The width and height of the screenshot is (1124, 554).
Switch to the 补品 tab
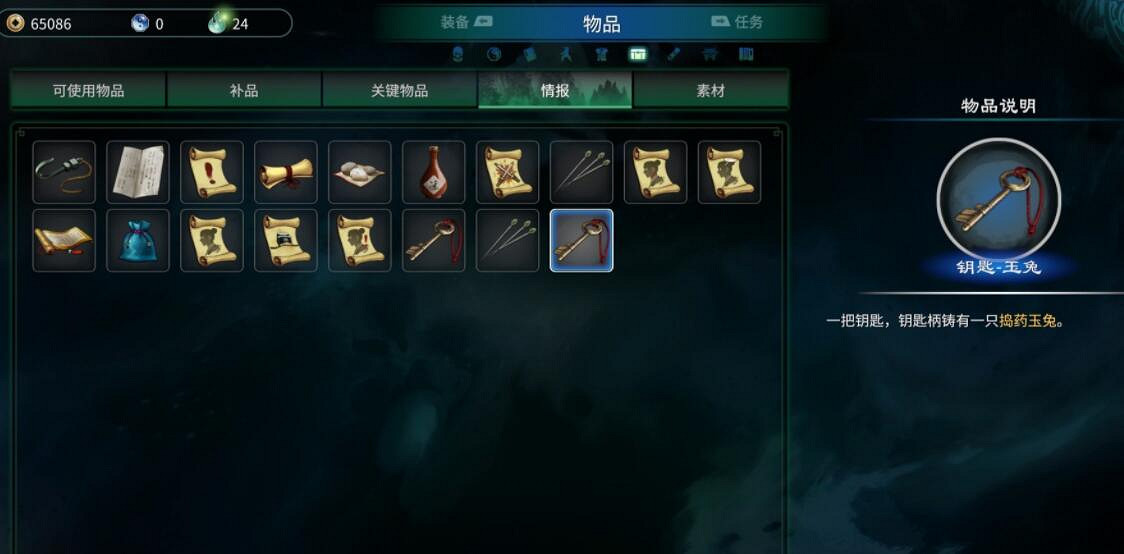(244, 90)
